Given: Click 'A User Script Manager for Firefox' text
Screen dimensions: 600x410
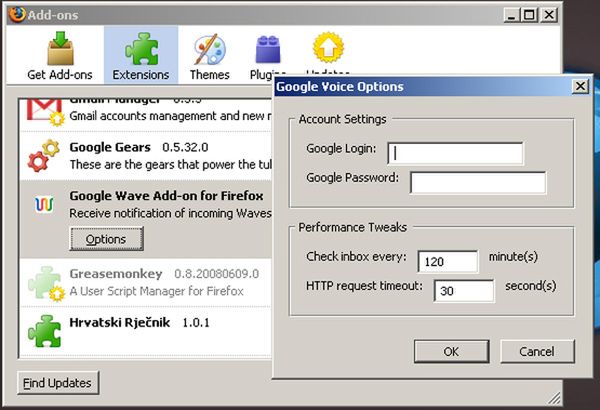Looking at the screenshot, I should [157, 291].
